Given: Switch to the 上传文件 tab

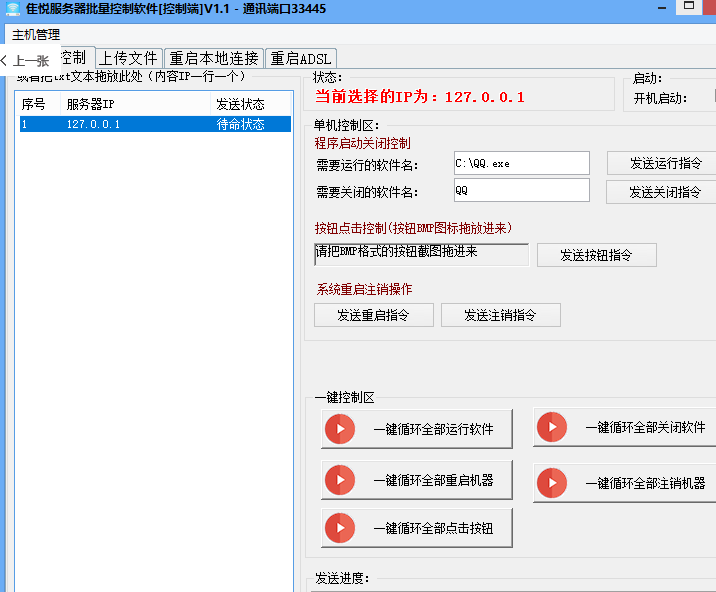Looking at the screenshot, I should [x=128, y=58].
